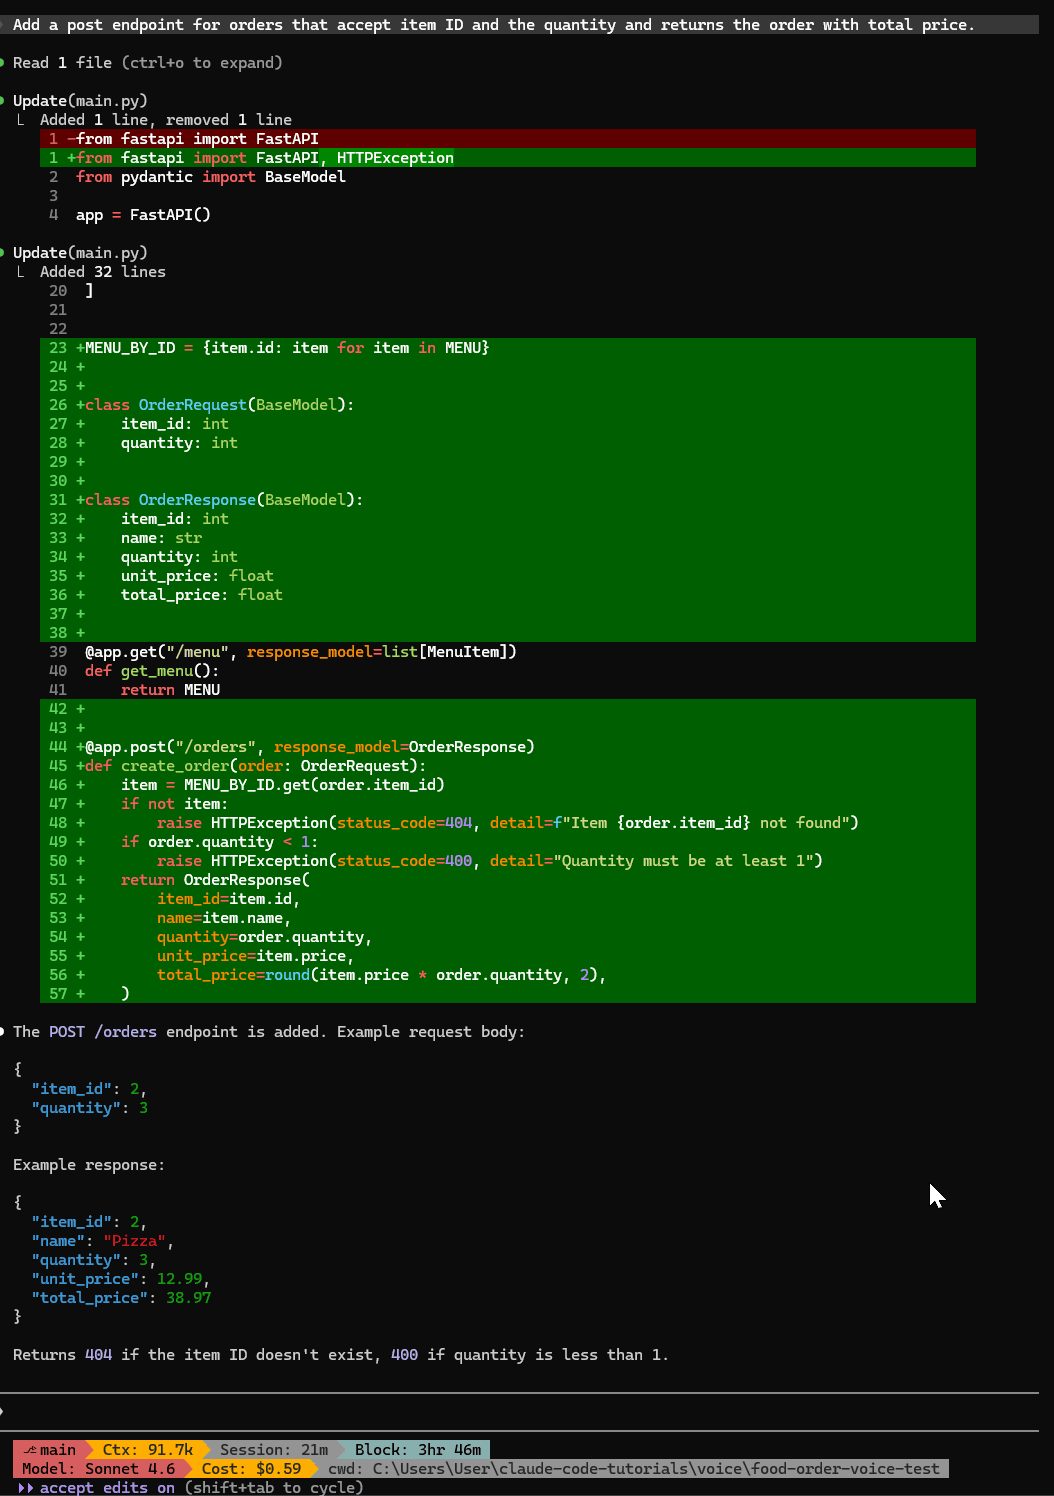1054x1496 pixels.
Task: Click the green bullet beside Read 1 file
Action: tap(3, 63)
